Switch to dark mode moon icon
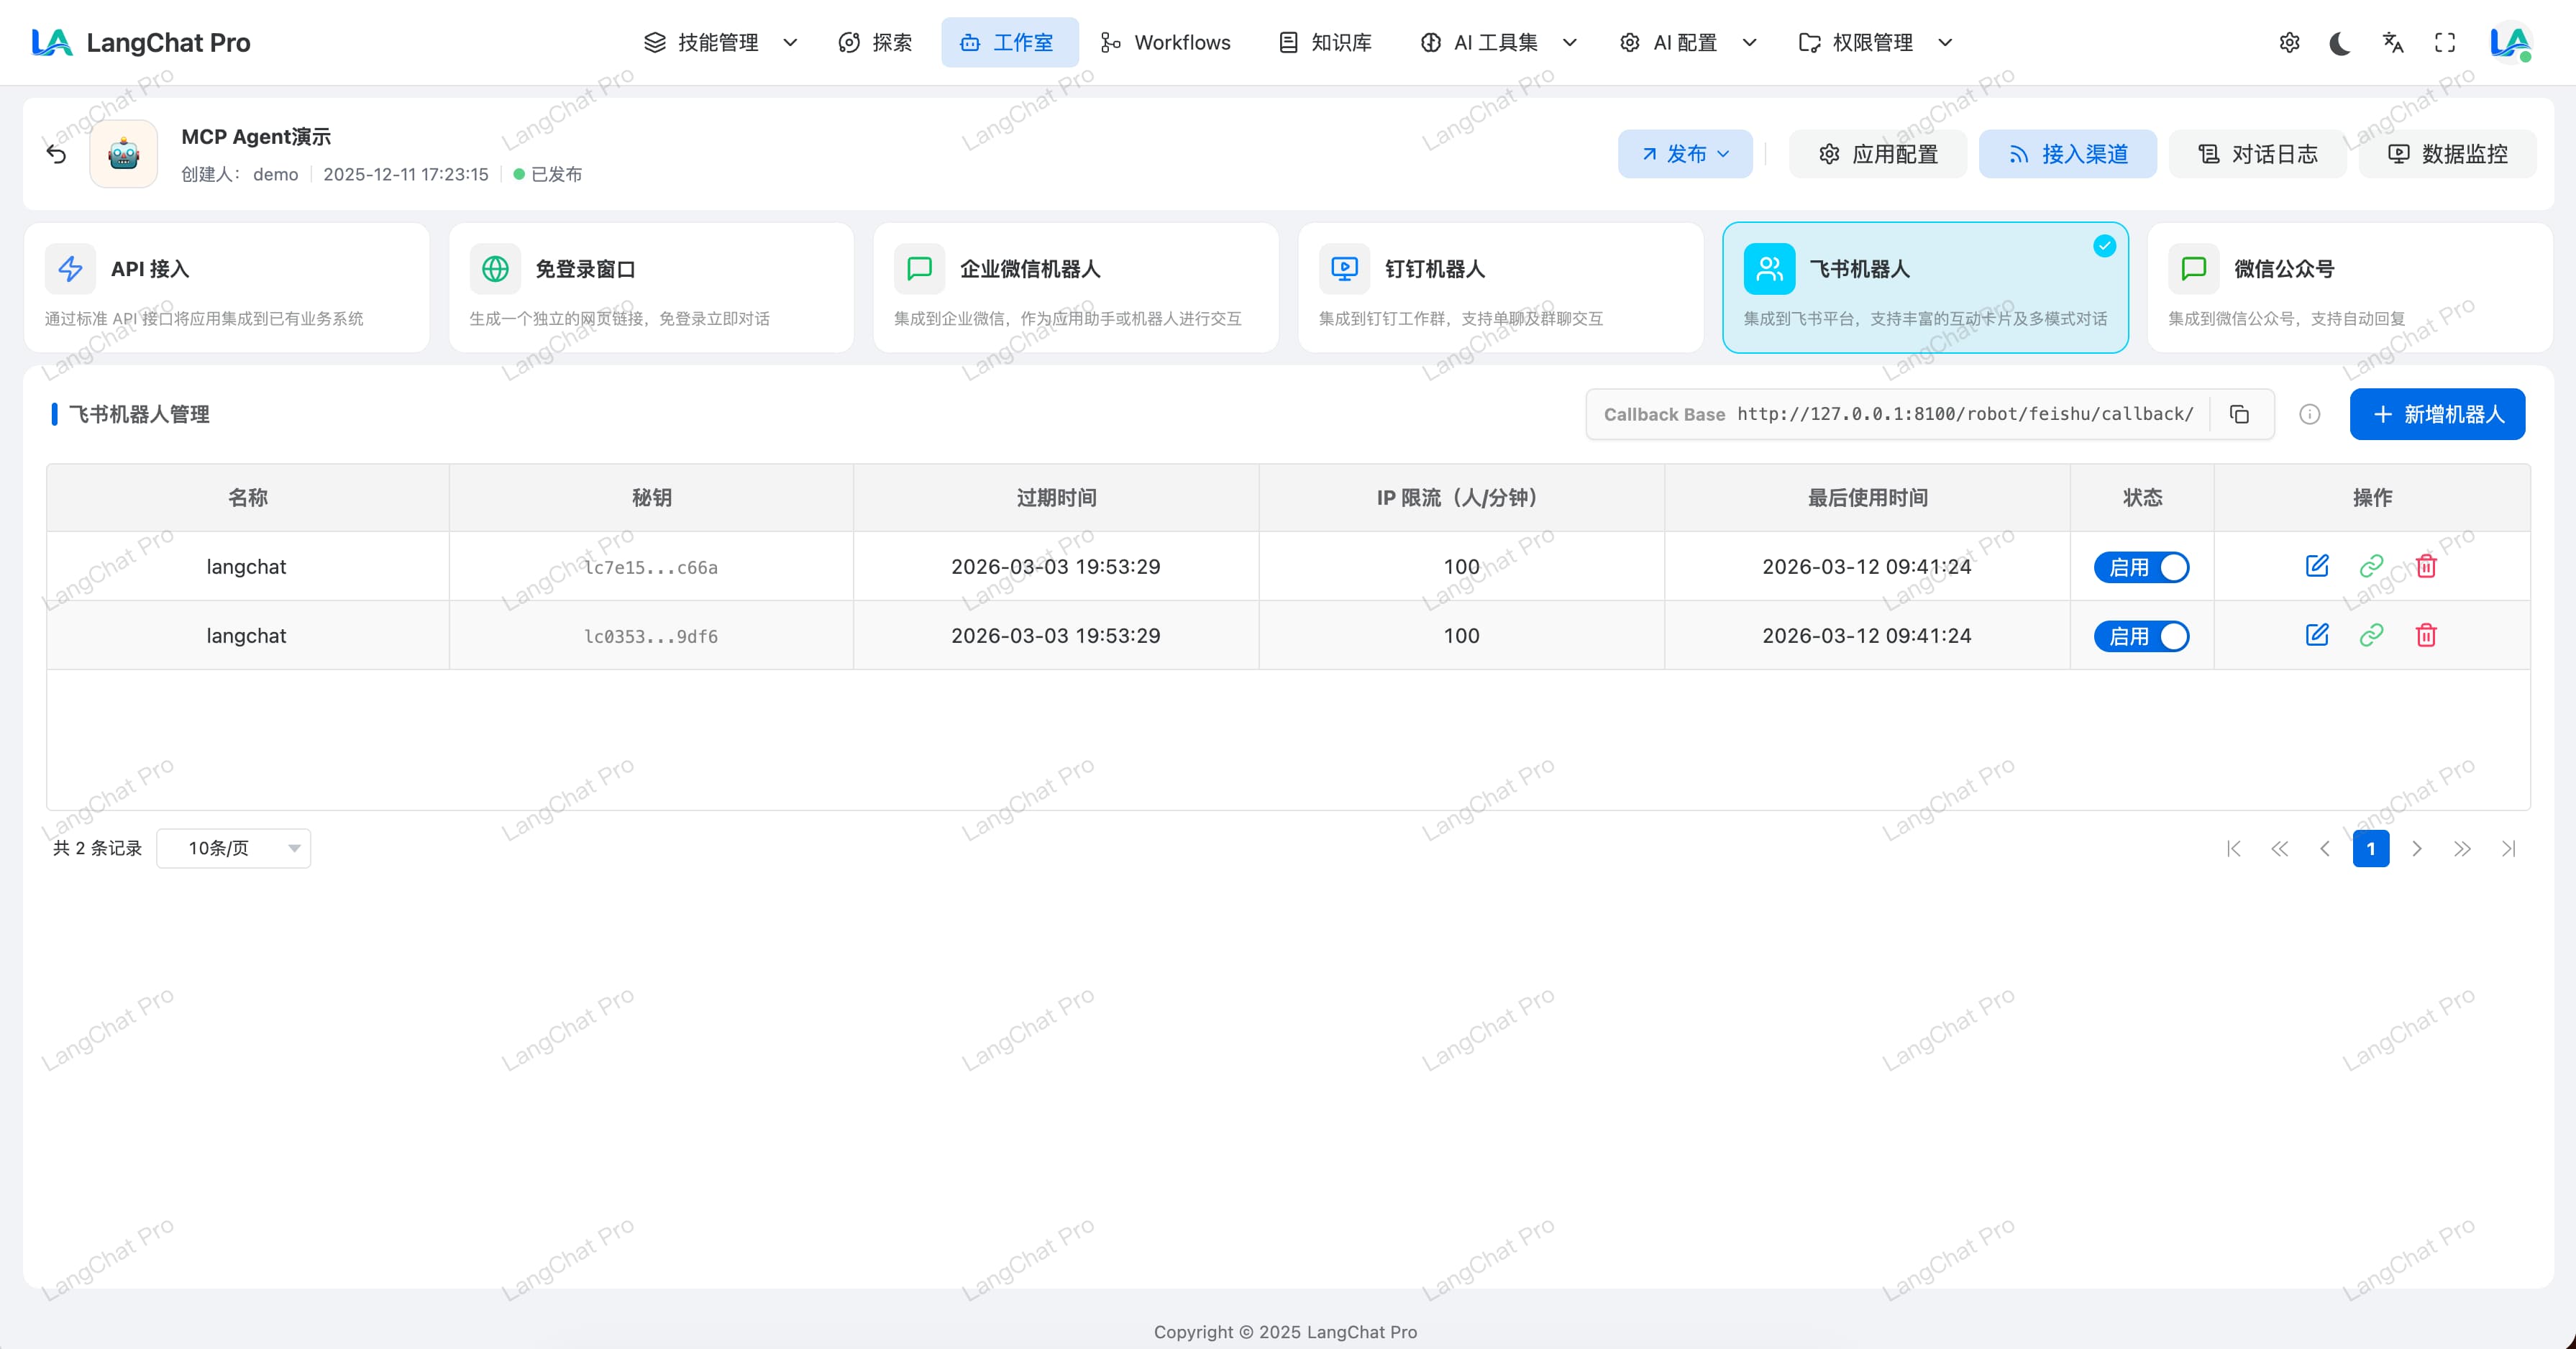The height and width of the screenshot is (1349, 2576). 2340,43
